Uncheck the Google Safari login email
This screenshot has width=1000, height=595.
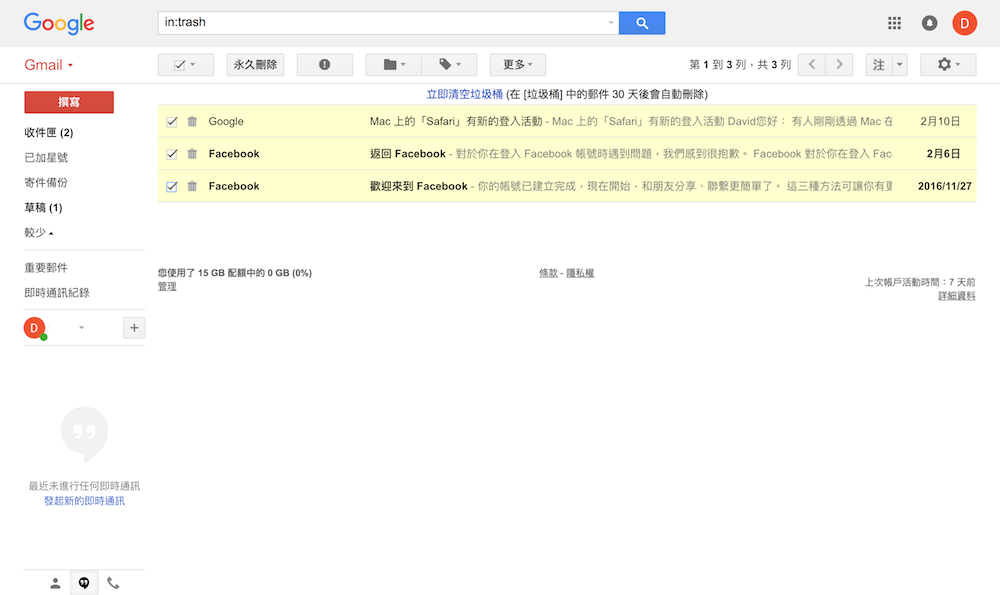(172, 122)
